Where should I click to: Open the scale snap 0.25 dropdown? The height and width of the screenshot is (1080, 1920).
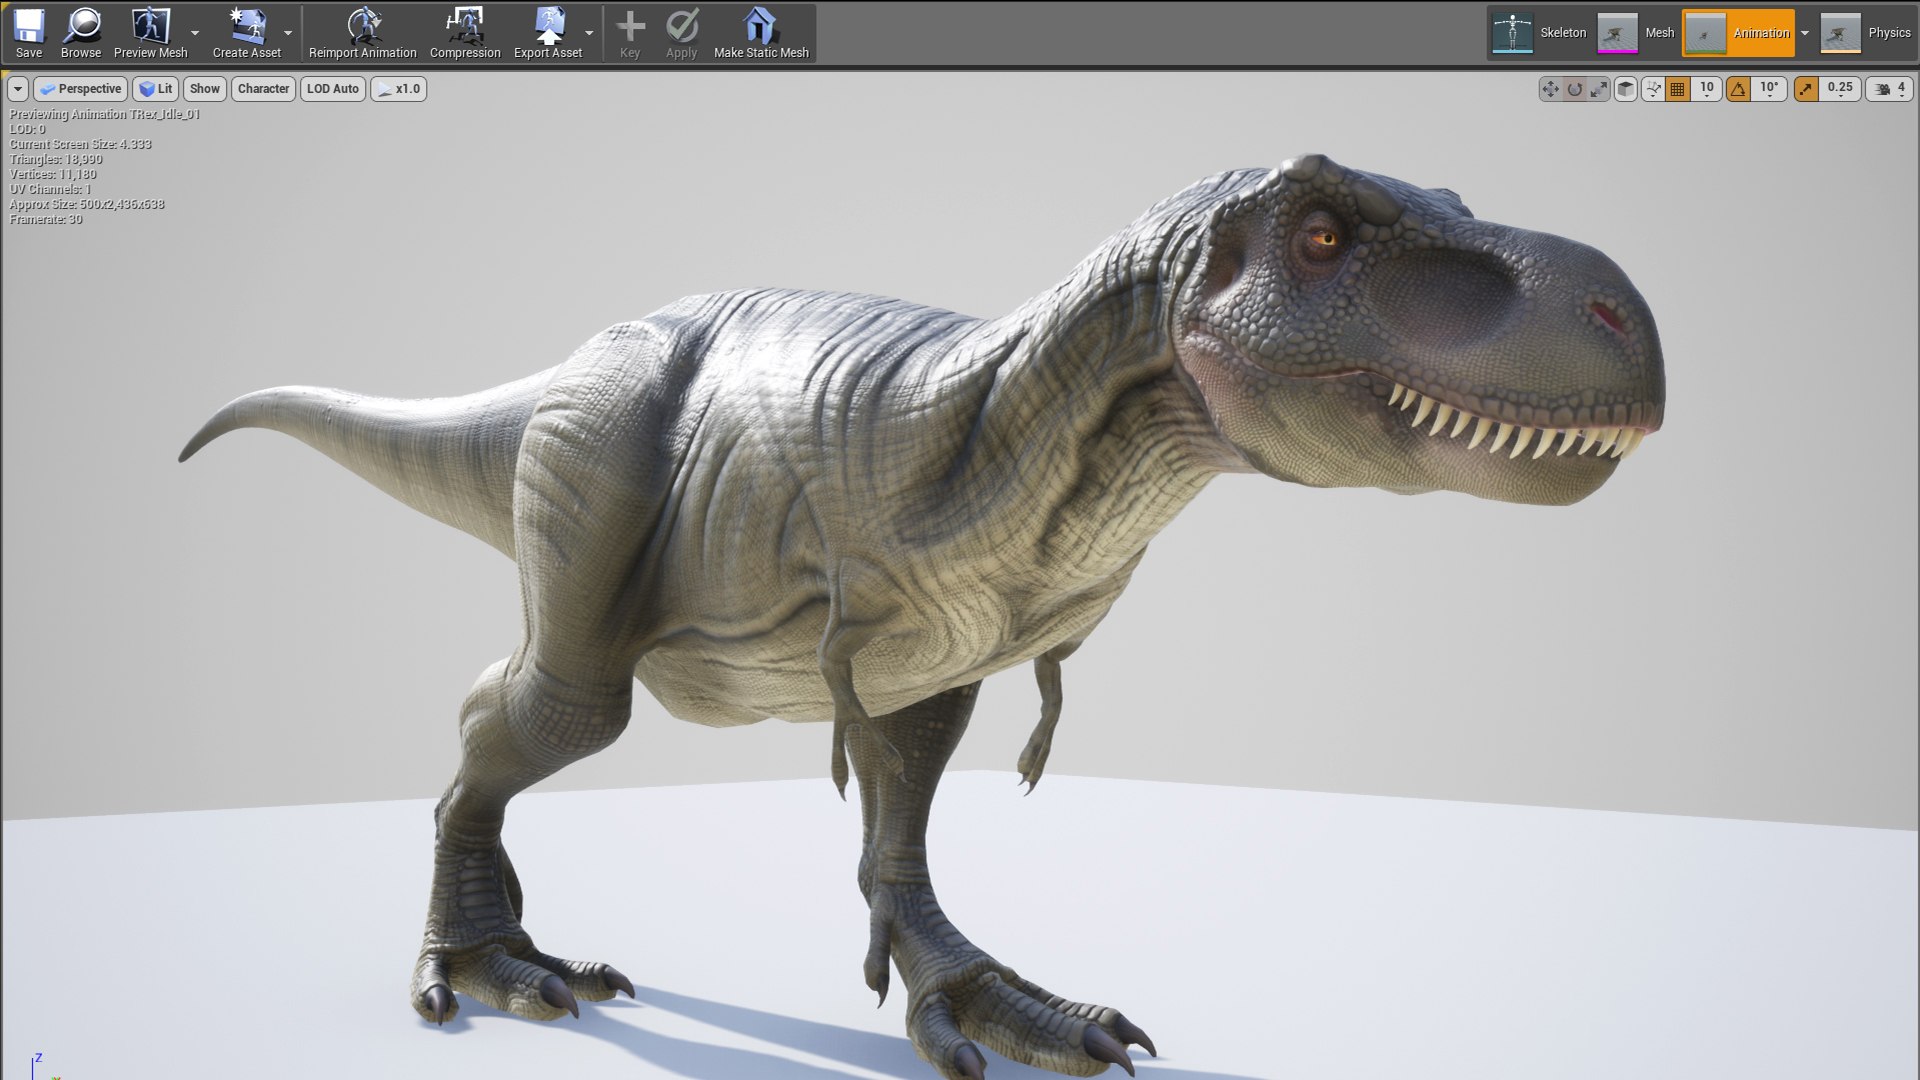[1840, 89]
